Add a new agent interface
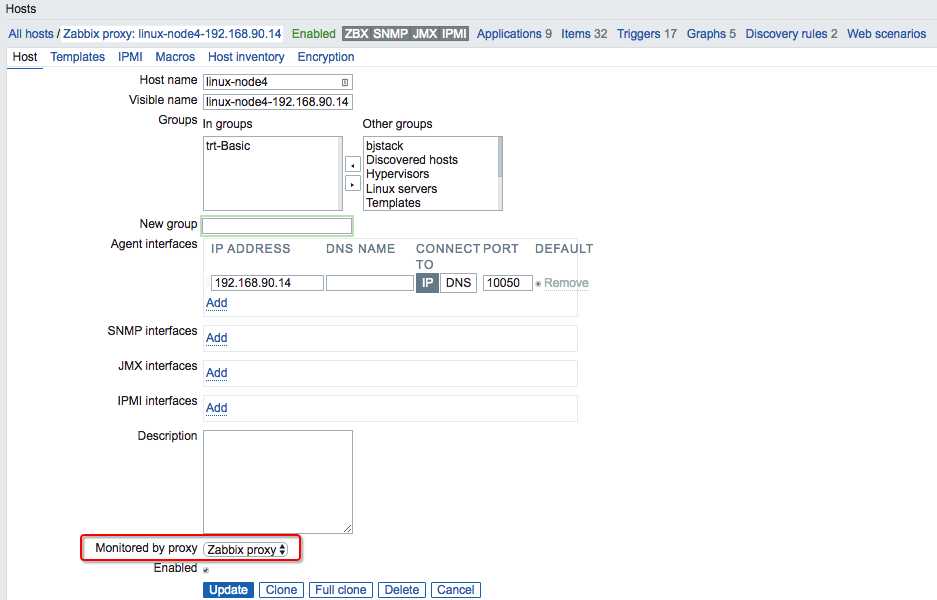This screenshot has height=600, width=937. pyautogui.click(x=216, y=303)
